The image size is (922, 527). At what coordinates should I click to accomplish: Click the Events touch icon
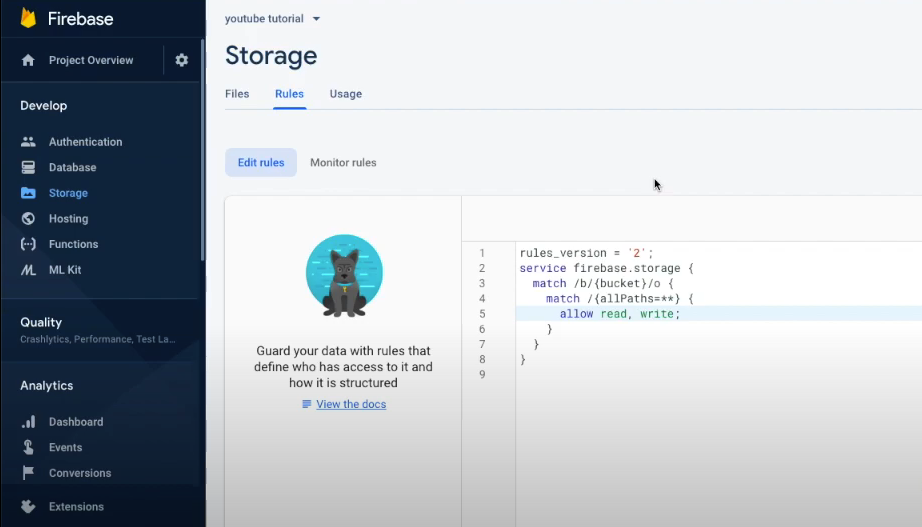pyautogui.click(x=28, y=448)
